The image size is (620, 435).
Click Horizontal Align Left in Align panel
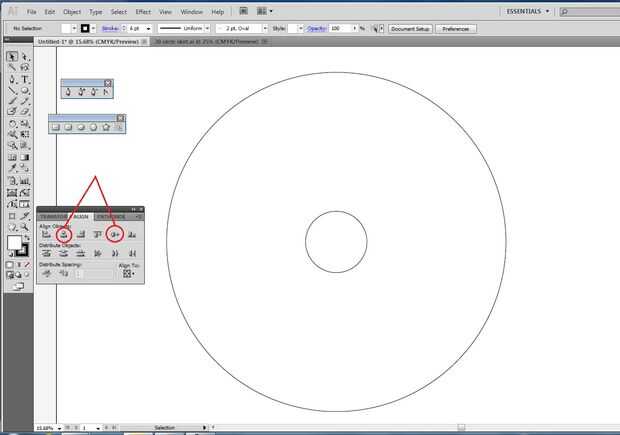tap(47, 235)
